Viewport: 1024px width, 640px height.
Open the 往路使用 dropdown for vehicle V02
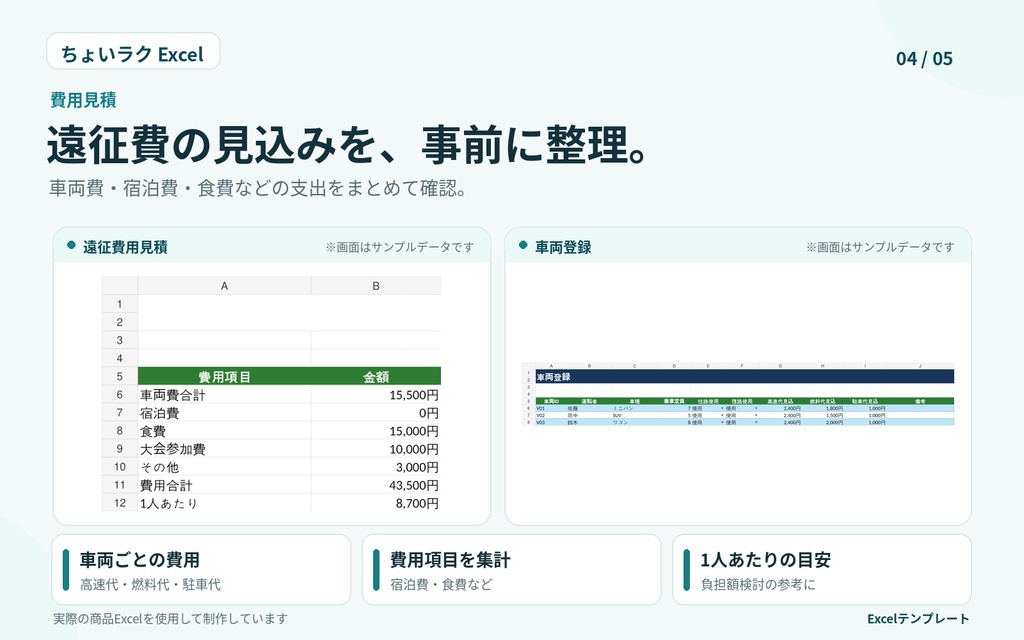[722, 415]
